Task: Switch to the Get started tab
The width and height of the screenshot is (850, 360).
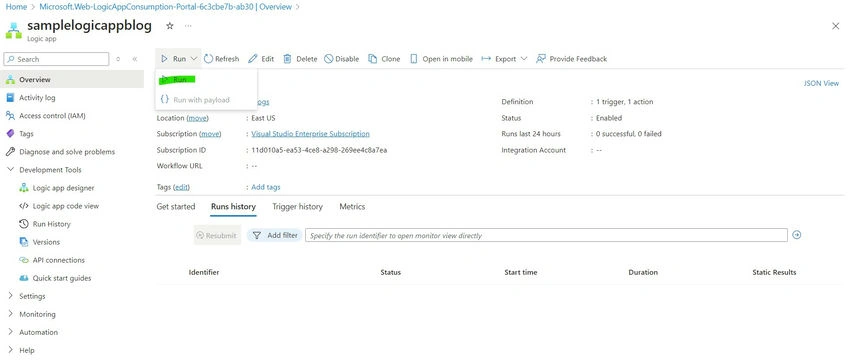Action: coord(176,207)
